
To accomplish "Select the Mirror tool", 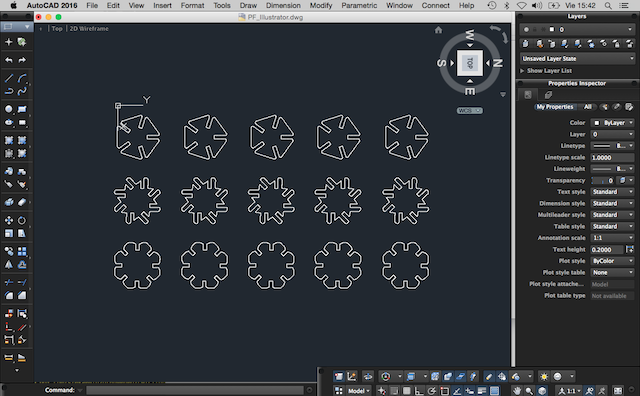I will 9,265.
